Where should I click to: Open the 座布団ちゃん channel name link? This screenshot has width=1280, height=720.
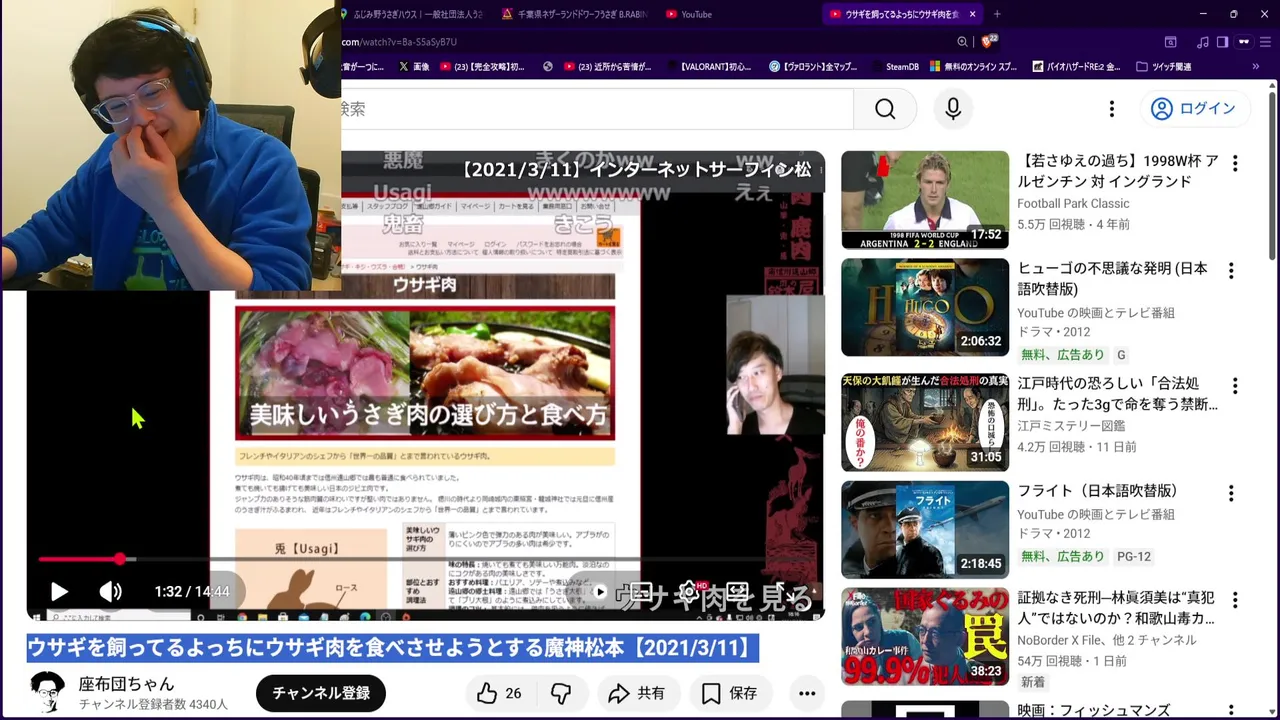pos(127,684)
